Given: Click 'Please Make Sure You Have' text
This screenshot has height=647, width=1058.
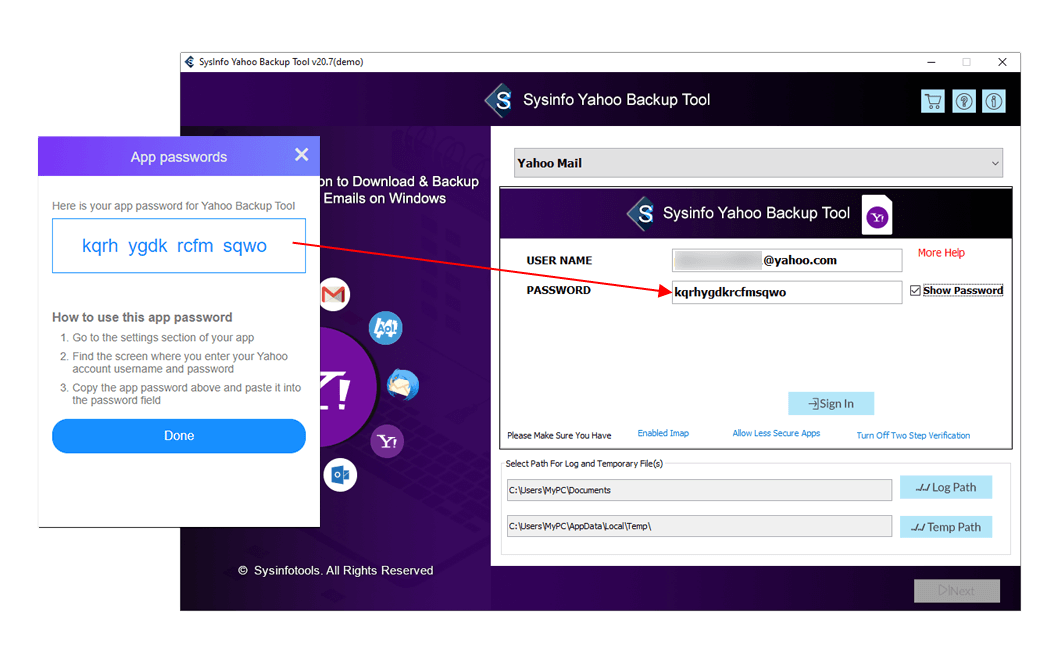Looking at the screenshot, I should tap(559, 436).
